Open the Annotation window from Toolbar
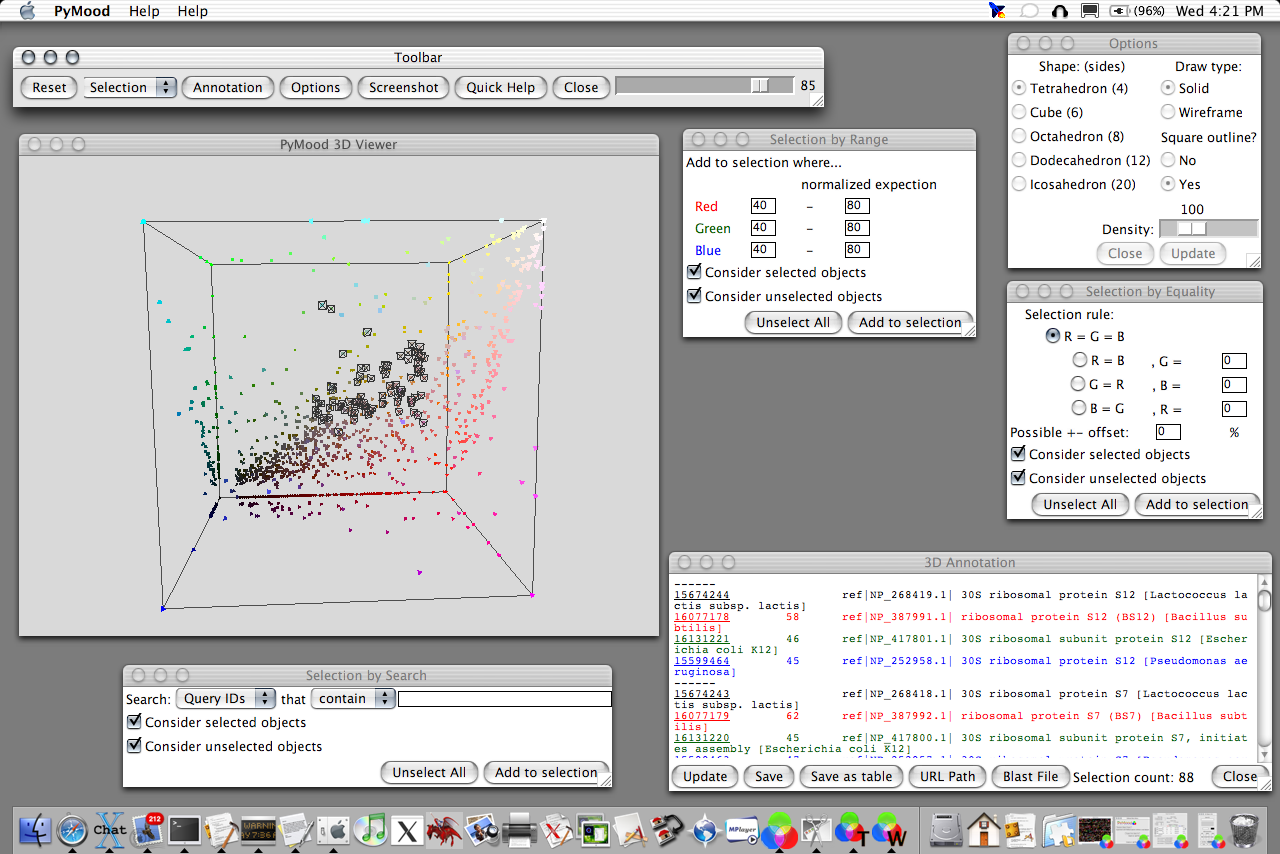Screen dimensions: 1280x854 point(227,87)
